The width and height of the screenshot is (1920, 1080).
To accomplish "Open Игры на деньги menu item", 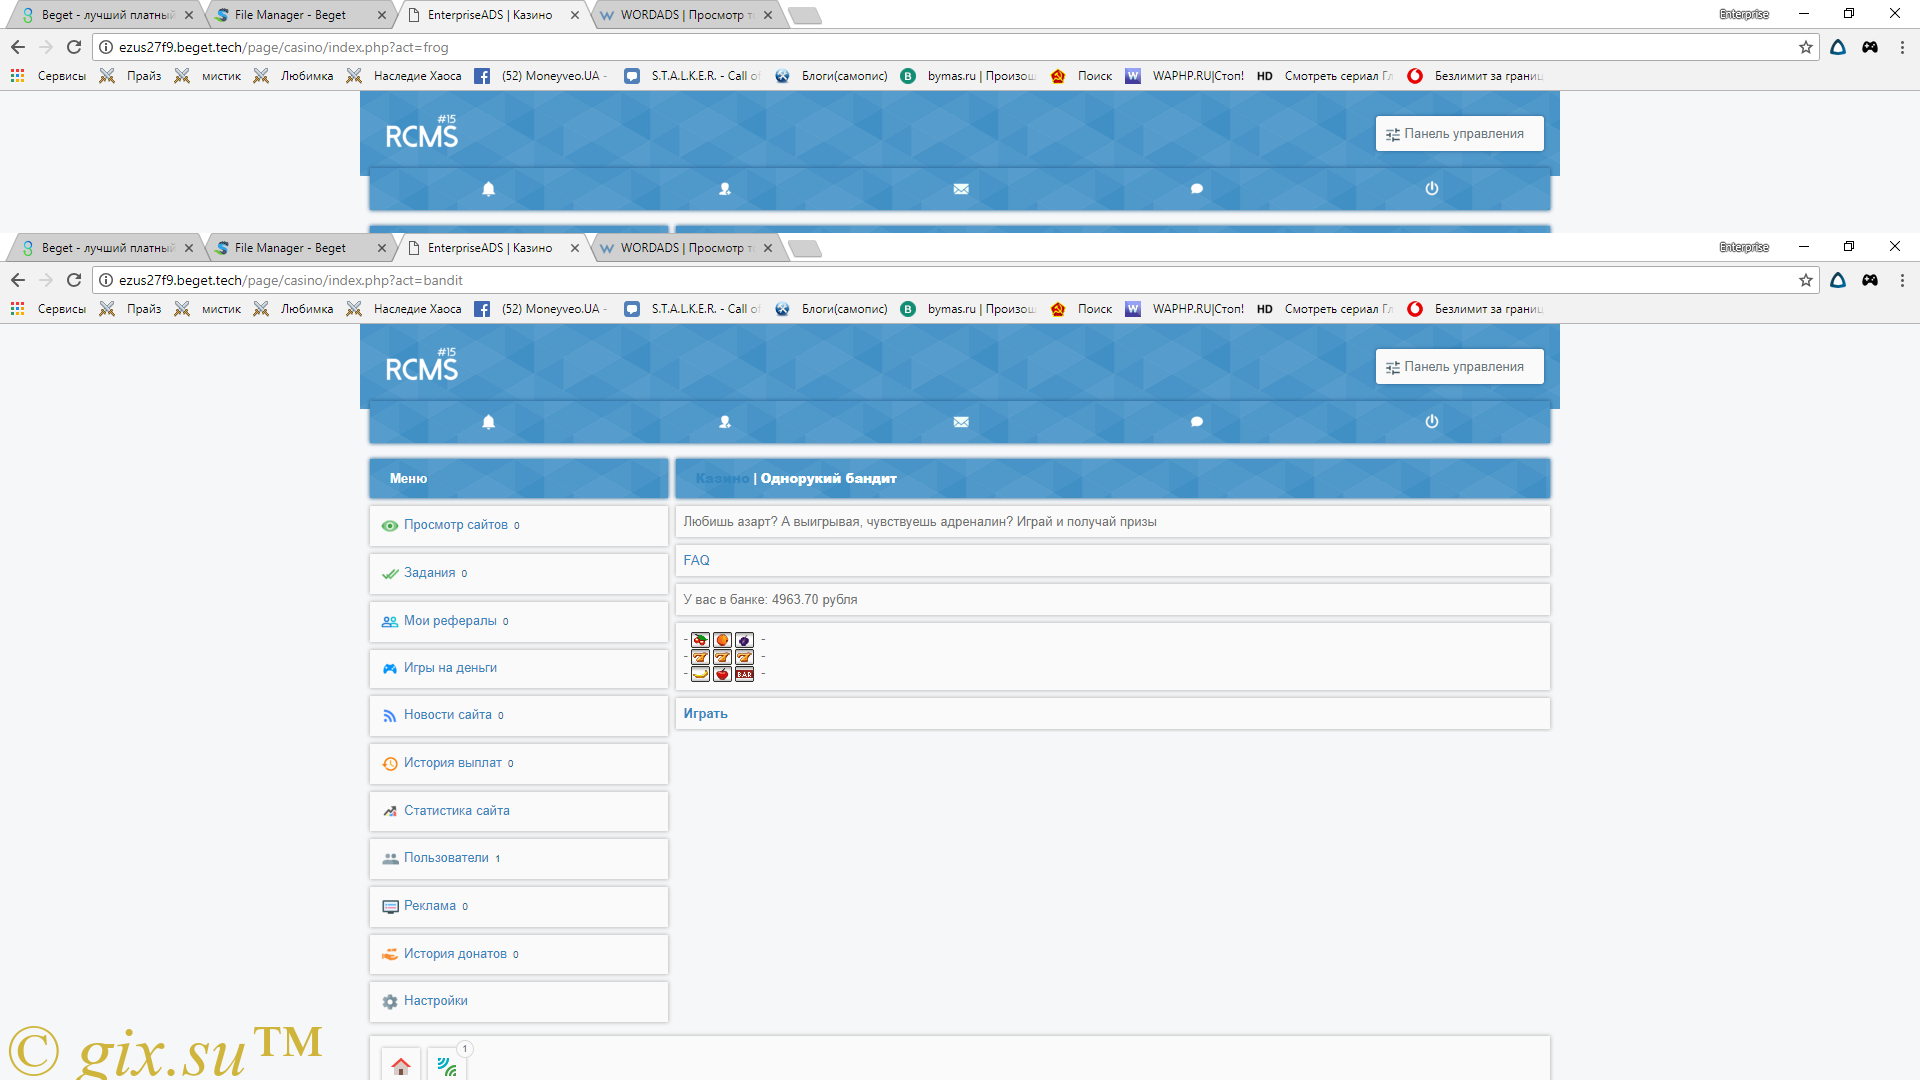I will point(519,668).
